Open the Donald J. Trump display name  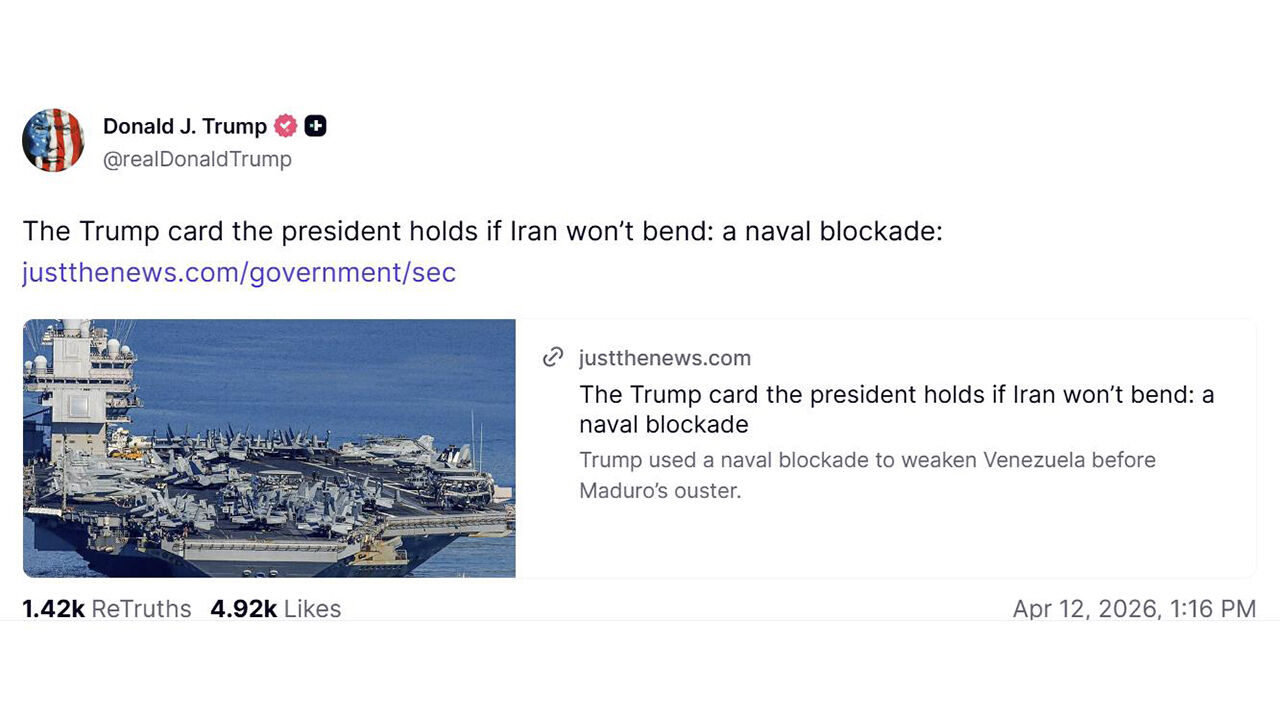pos(185,126)
